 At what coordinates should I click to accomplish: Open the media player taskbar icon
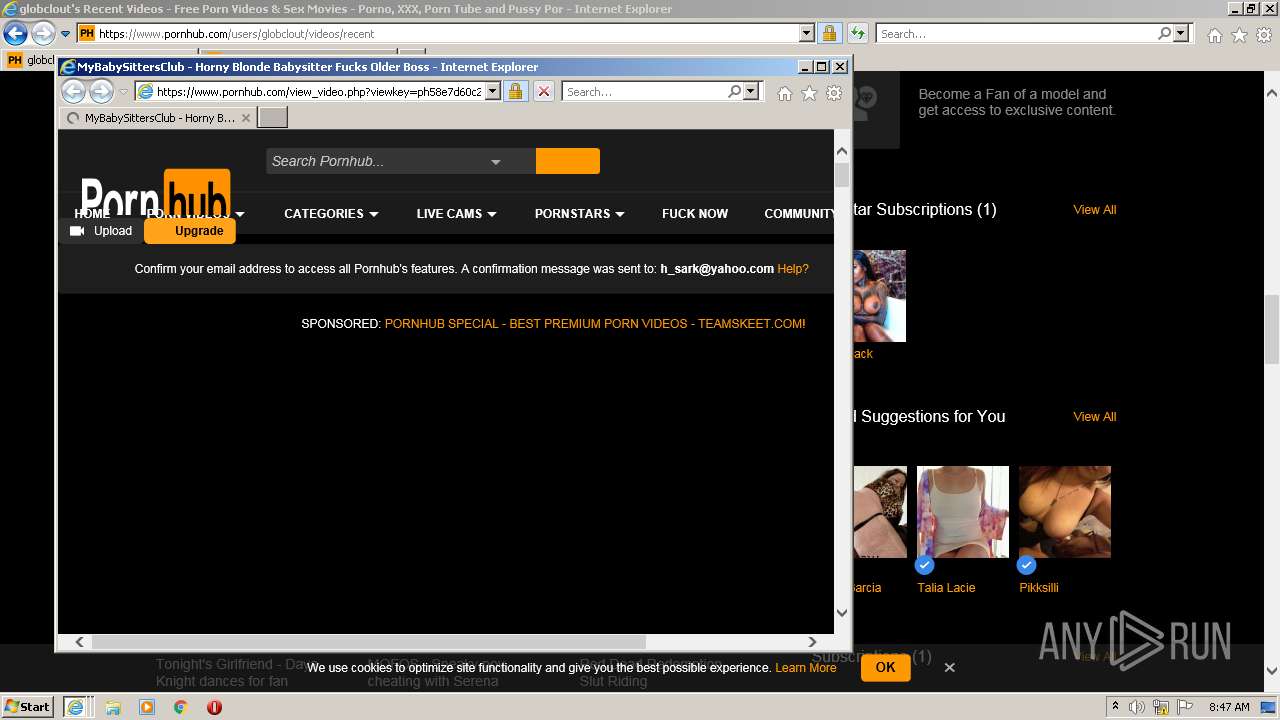[x=147, y=707]
